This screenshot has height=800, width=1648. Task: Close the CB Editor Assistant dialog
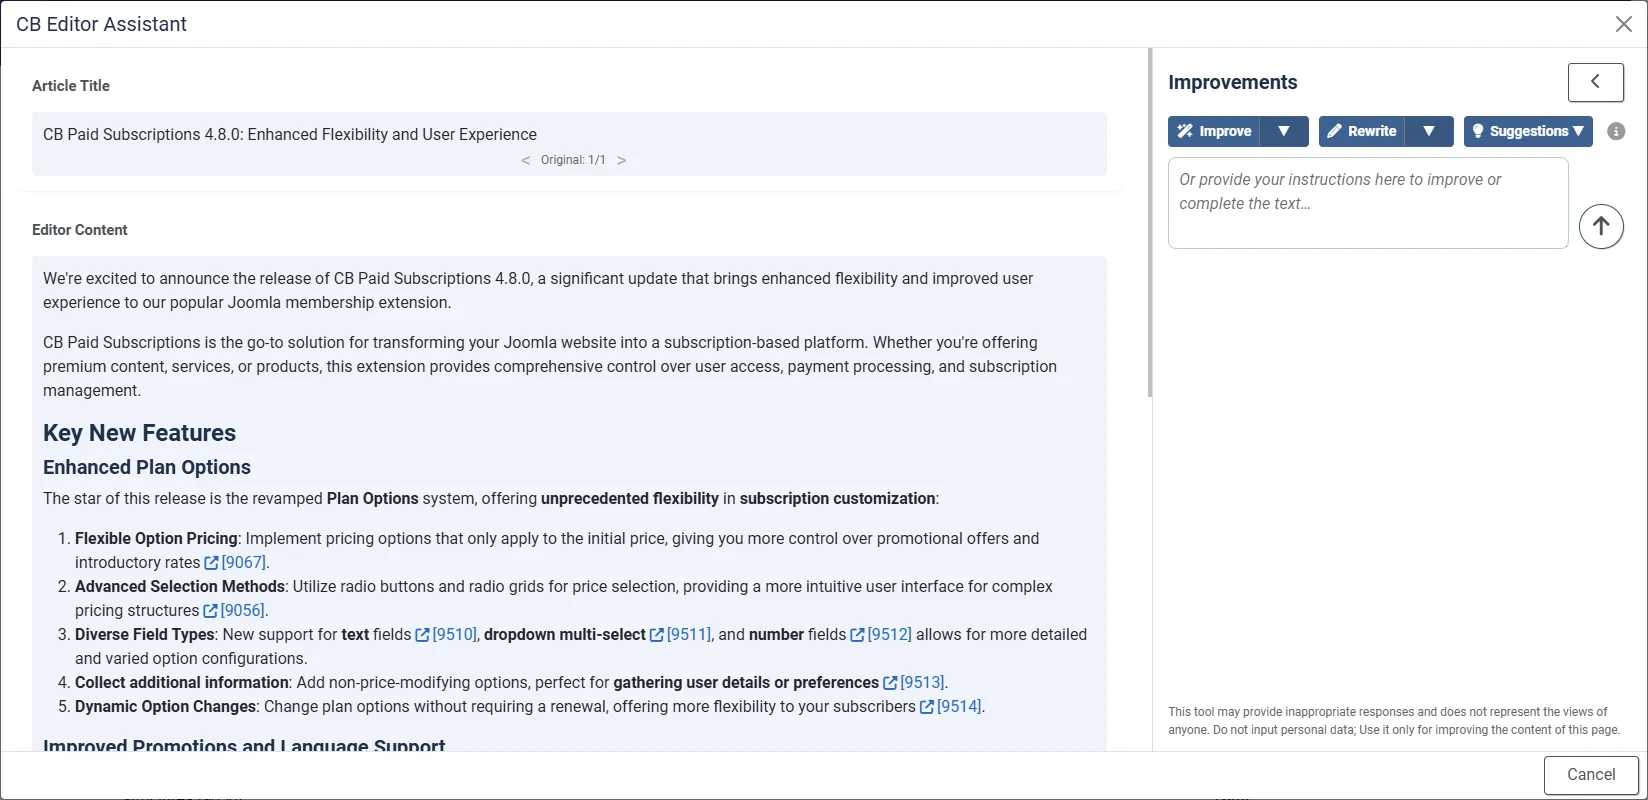1624,24
